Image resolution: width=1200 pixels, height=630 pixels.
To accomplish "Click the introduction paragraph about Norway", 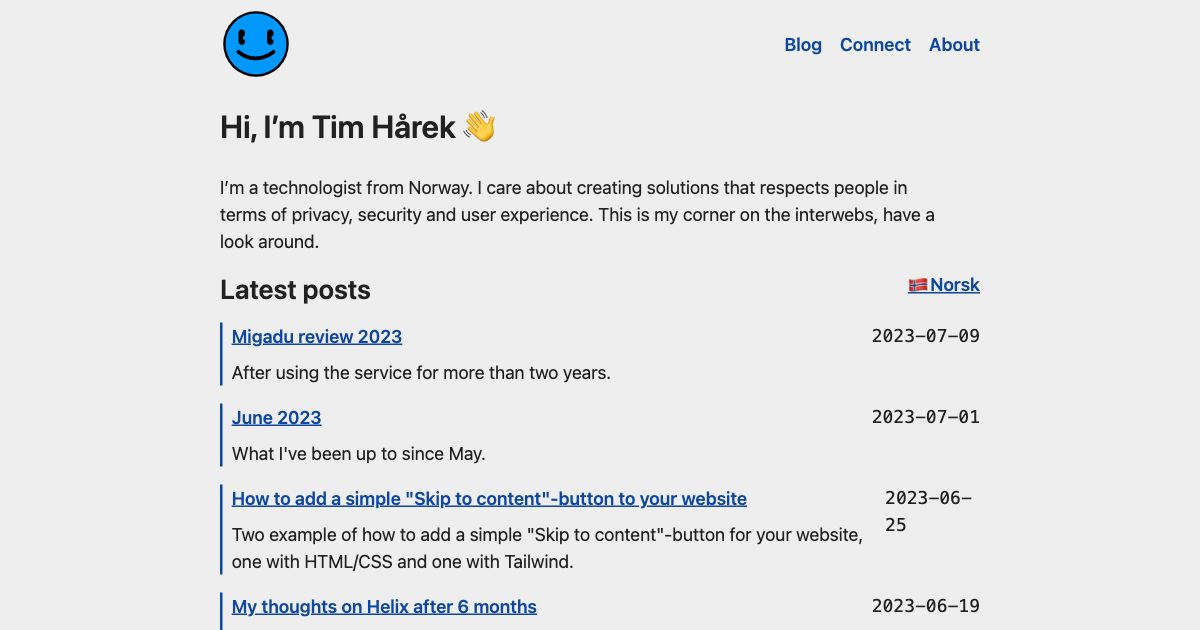I will point(577,214).
